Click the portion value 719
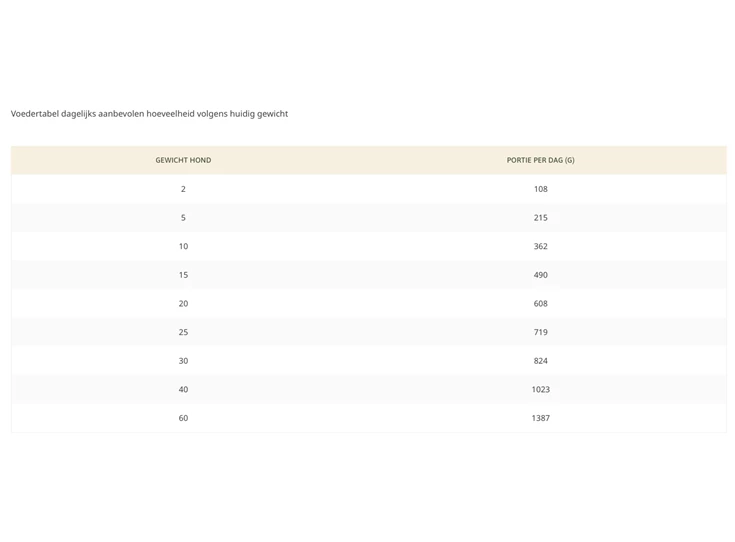 pyautogui.click(x=540, y=332)
